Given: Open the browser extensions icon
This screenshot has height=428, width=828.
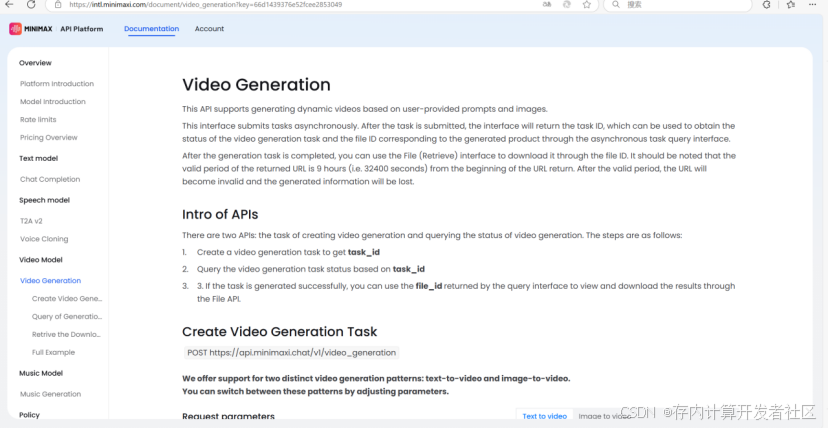Looking at the screenshot, I should (767, 4).
